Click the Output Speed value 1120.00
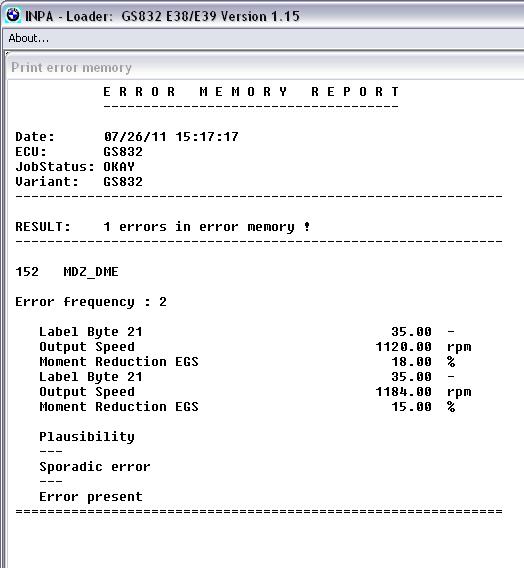The height and width of the screenshot is (568, 524). pos(403,347)
